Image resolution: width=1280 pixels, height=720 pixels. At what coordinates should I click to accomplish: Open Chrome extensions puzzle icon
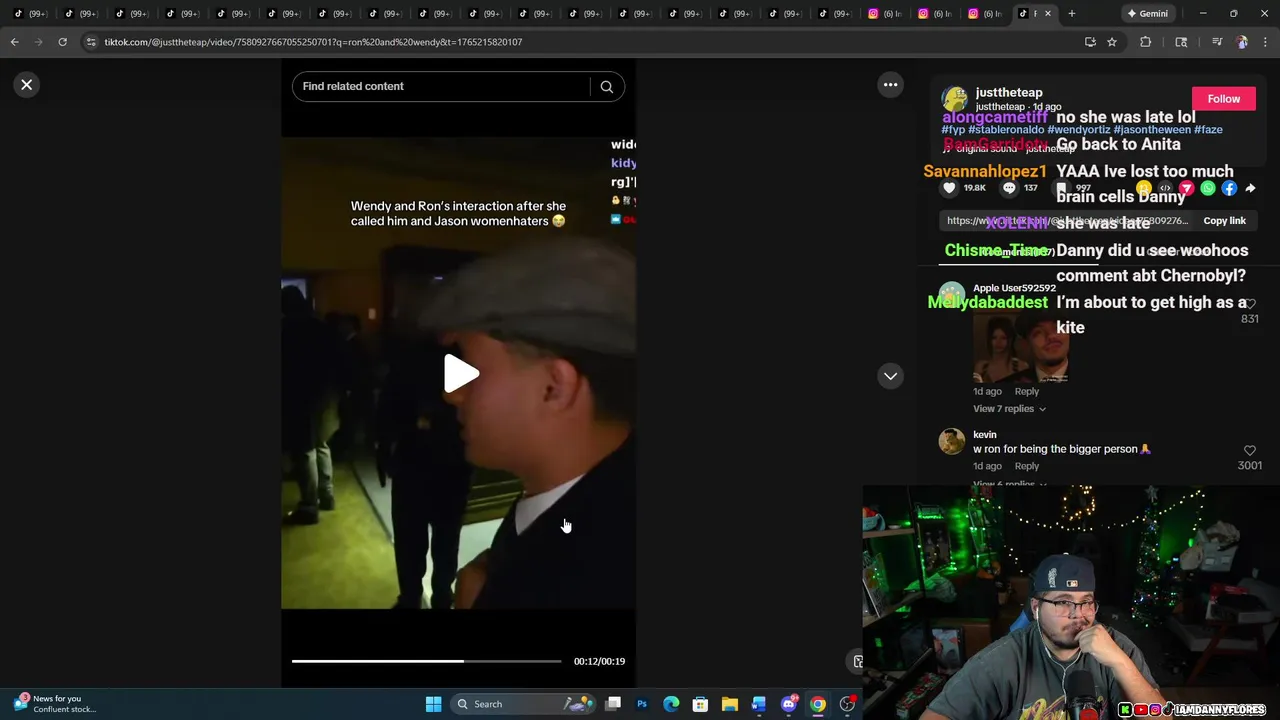tap(1146, 42)
